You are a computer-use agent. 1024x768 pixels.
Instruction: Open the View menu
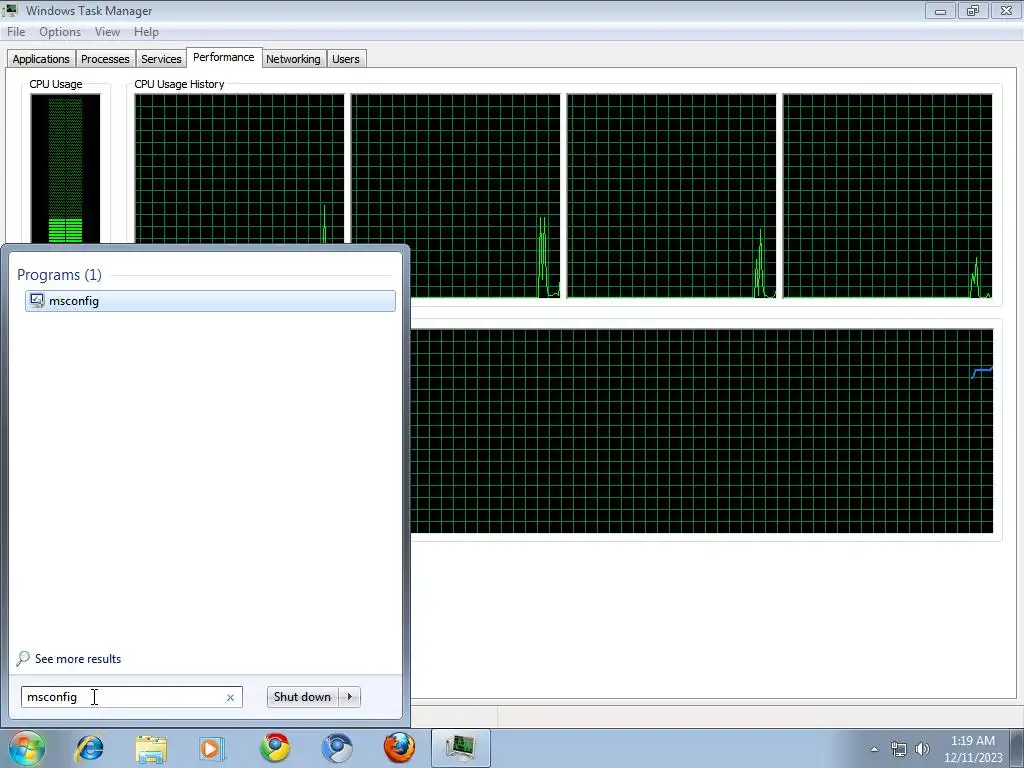click(107, 32)
